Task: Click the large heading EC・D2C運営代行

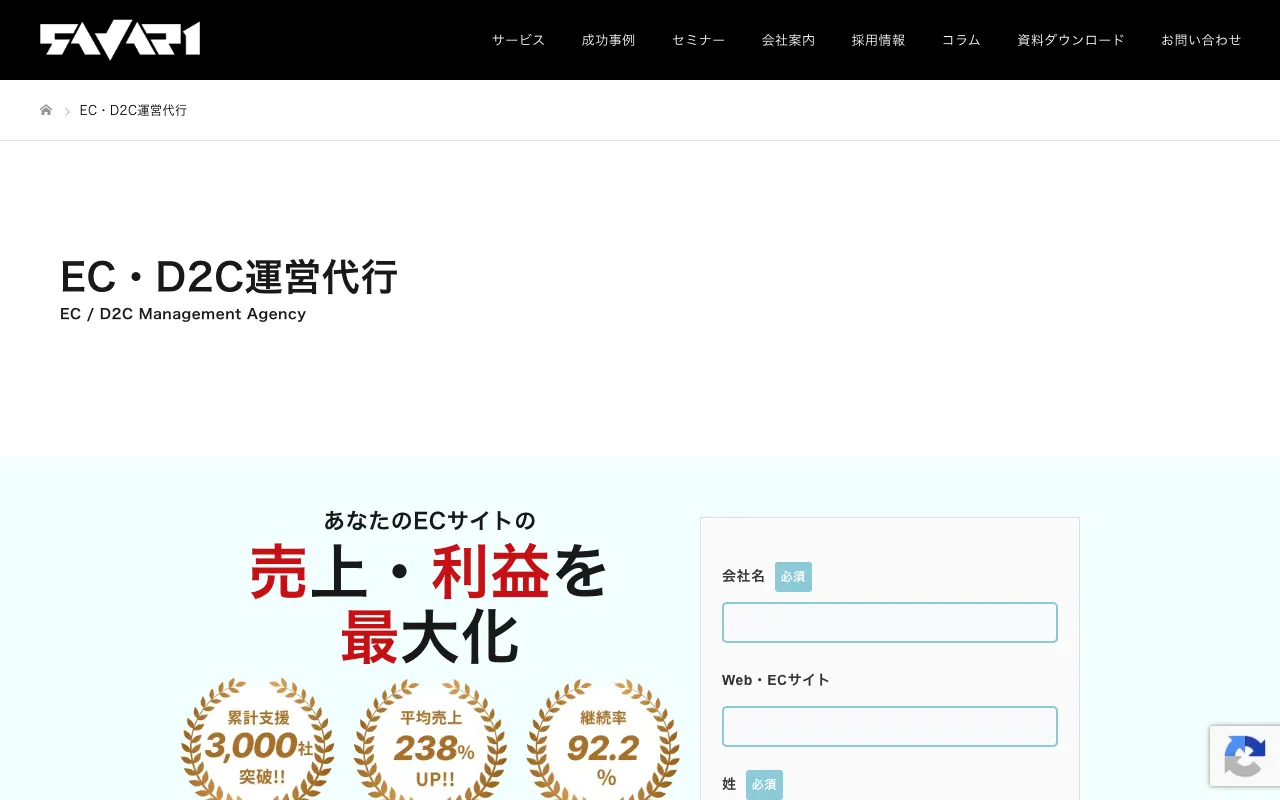Action: pyautogui.click(x=229, y=277)
